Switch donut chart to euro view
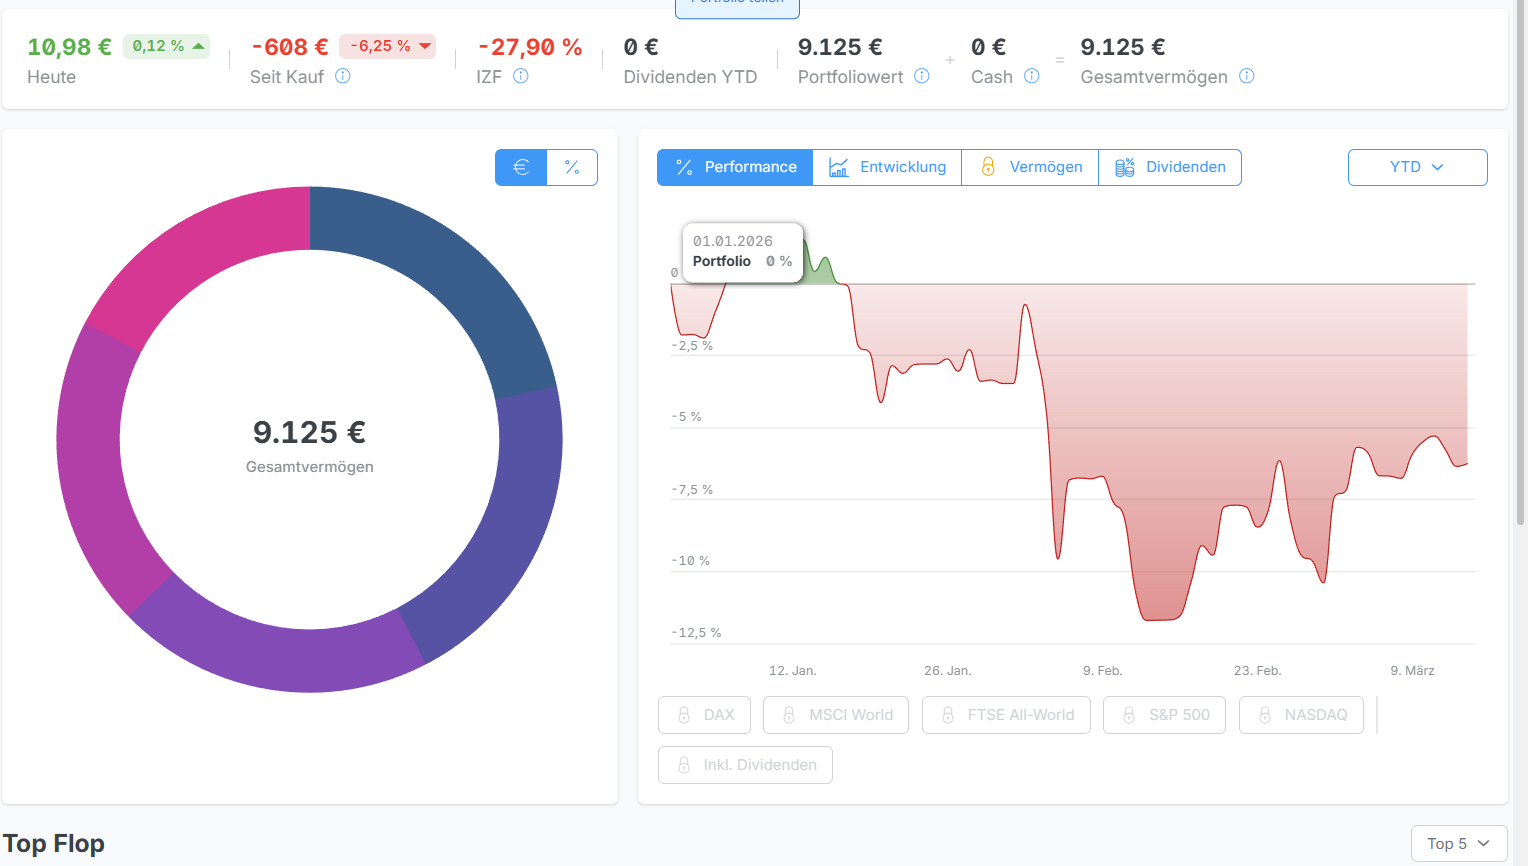The height and width of the screenshot is (866, 1528). coord(521,167)
